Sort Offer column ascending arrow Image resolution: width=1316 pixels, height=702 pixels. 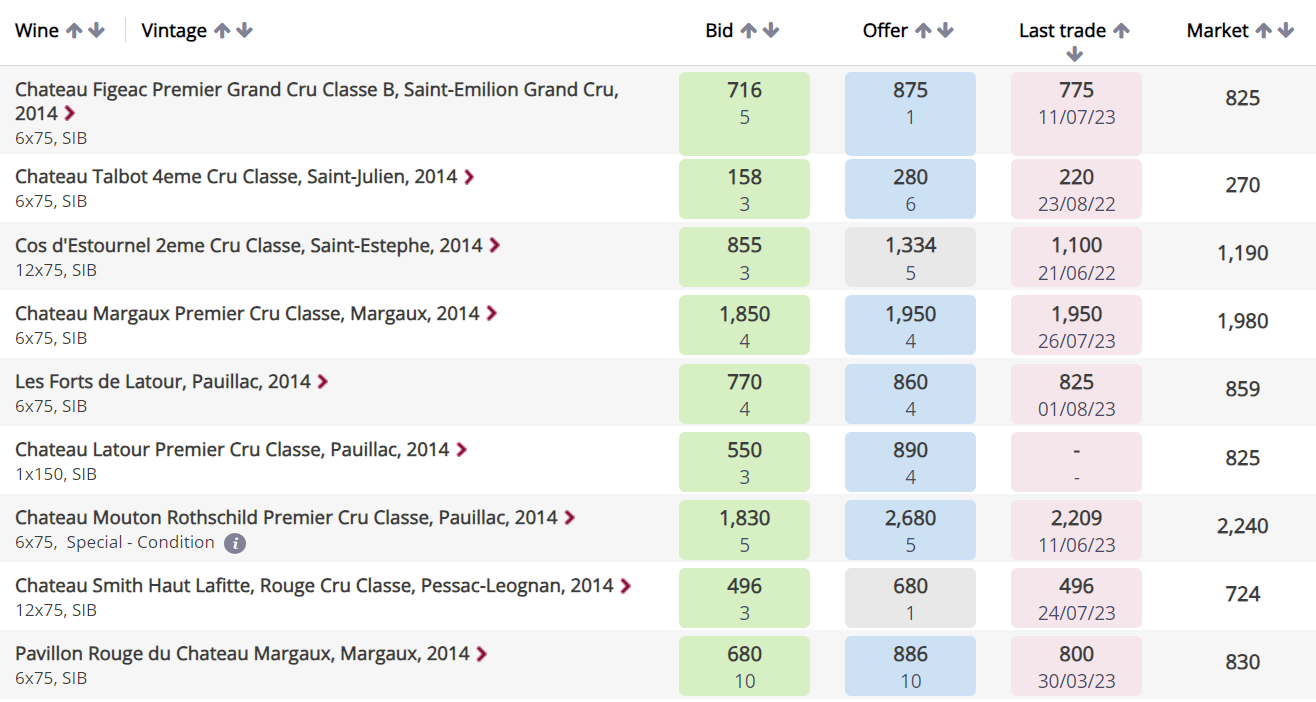tap(923, 31)
